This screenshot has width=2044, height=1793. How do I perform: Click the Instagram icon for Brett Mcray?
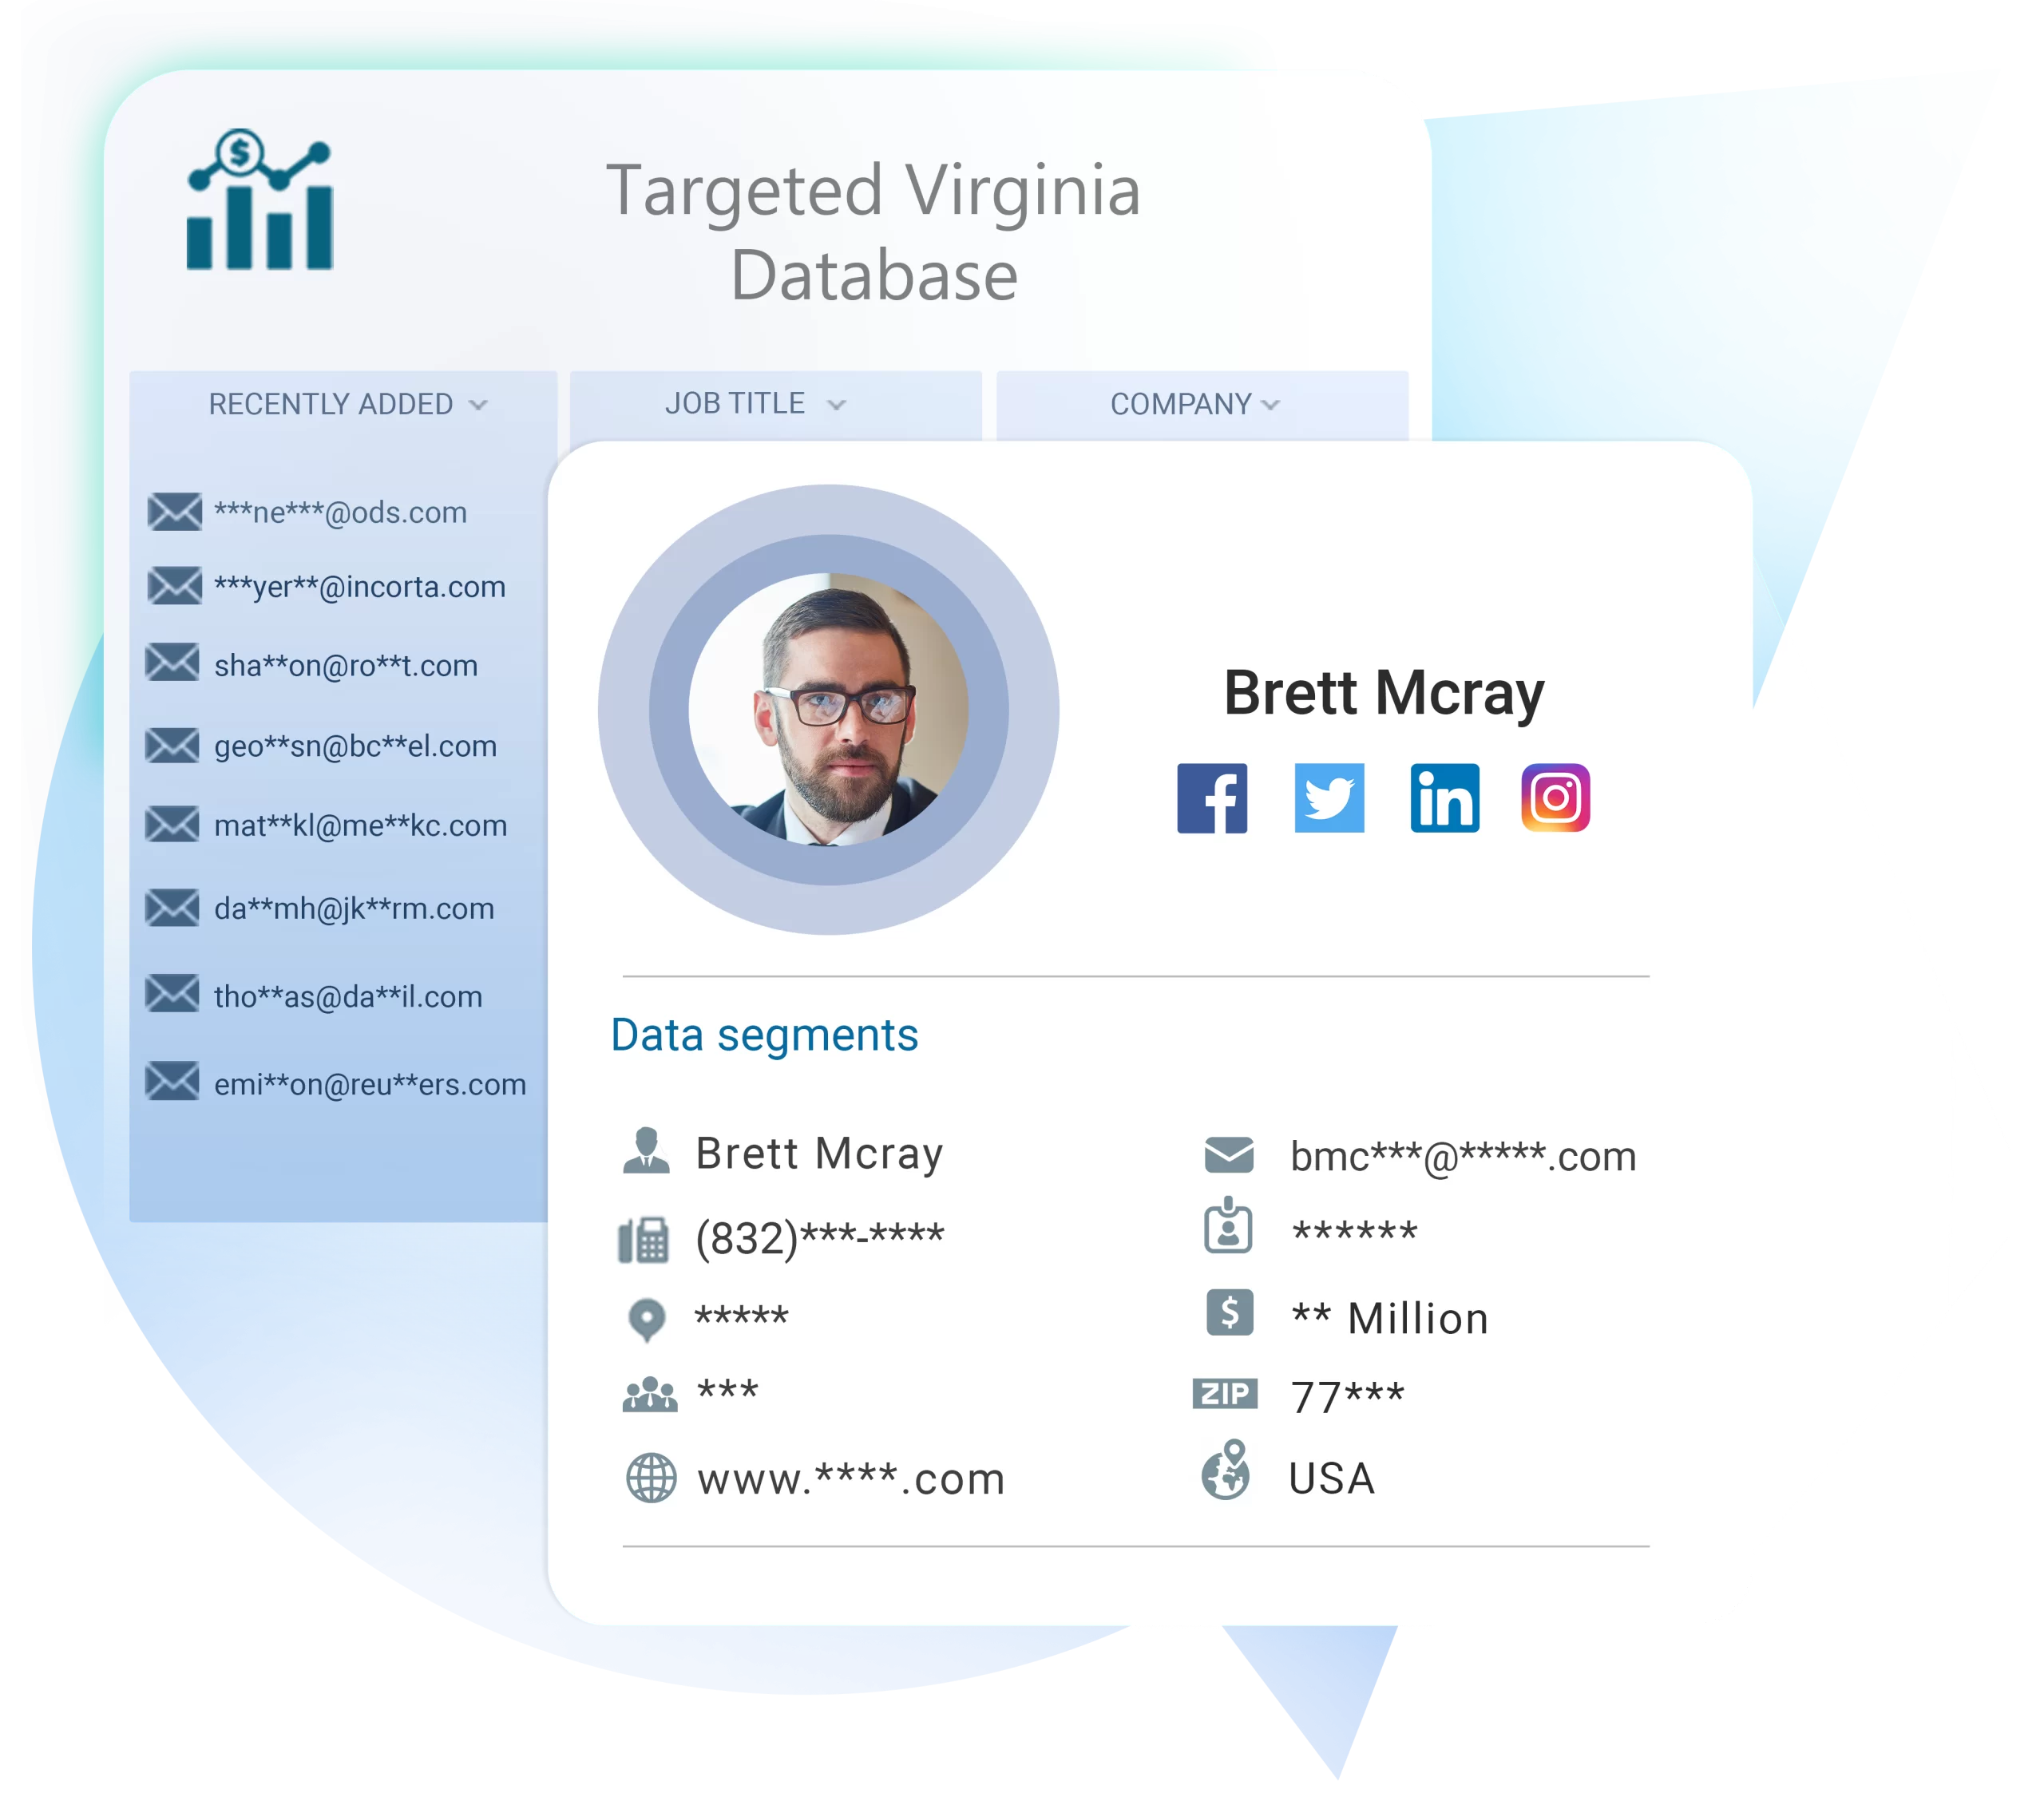coord(1551,799)
